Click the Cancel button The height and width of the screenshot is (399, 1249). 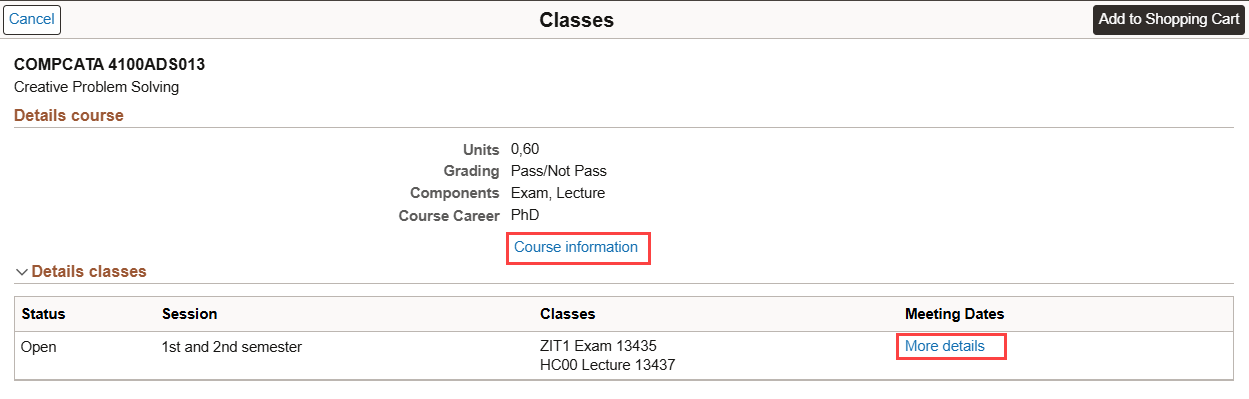pos(32,19)
